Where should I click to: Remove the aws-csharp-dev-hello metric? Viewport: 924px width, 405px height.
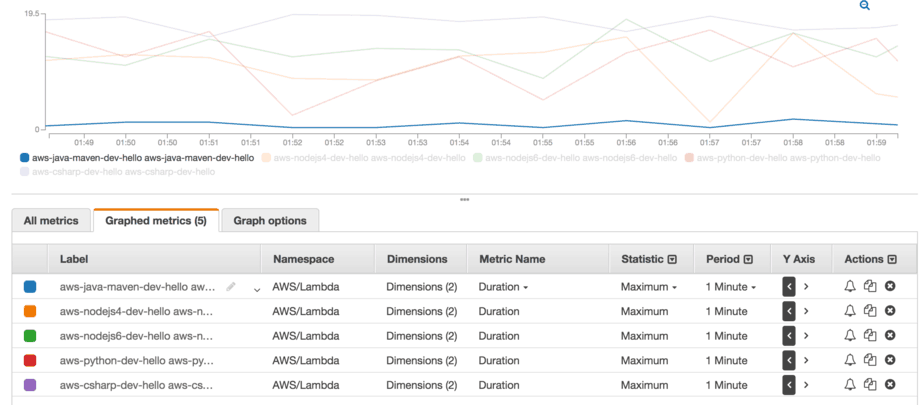click(x=890, y=384)
